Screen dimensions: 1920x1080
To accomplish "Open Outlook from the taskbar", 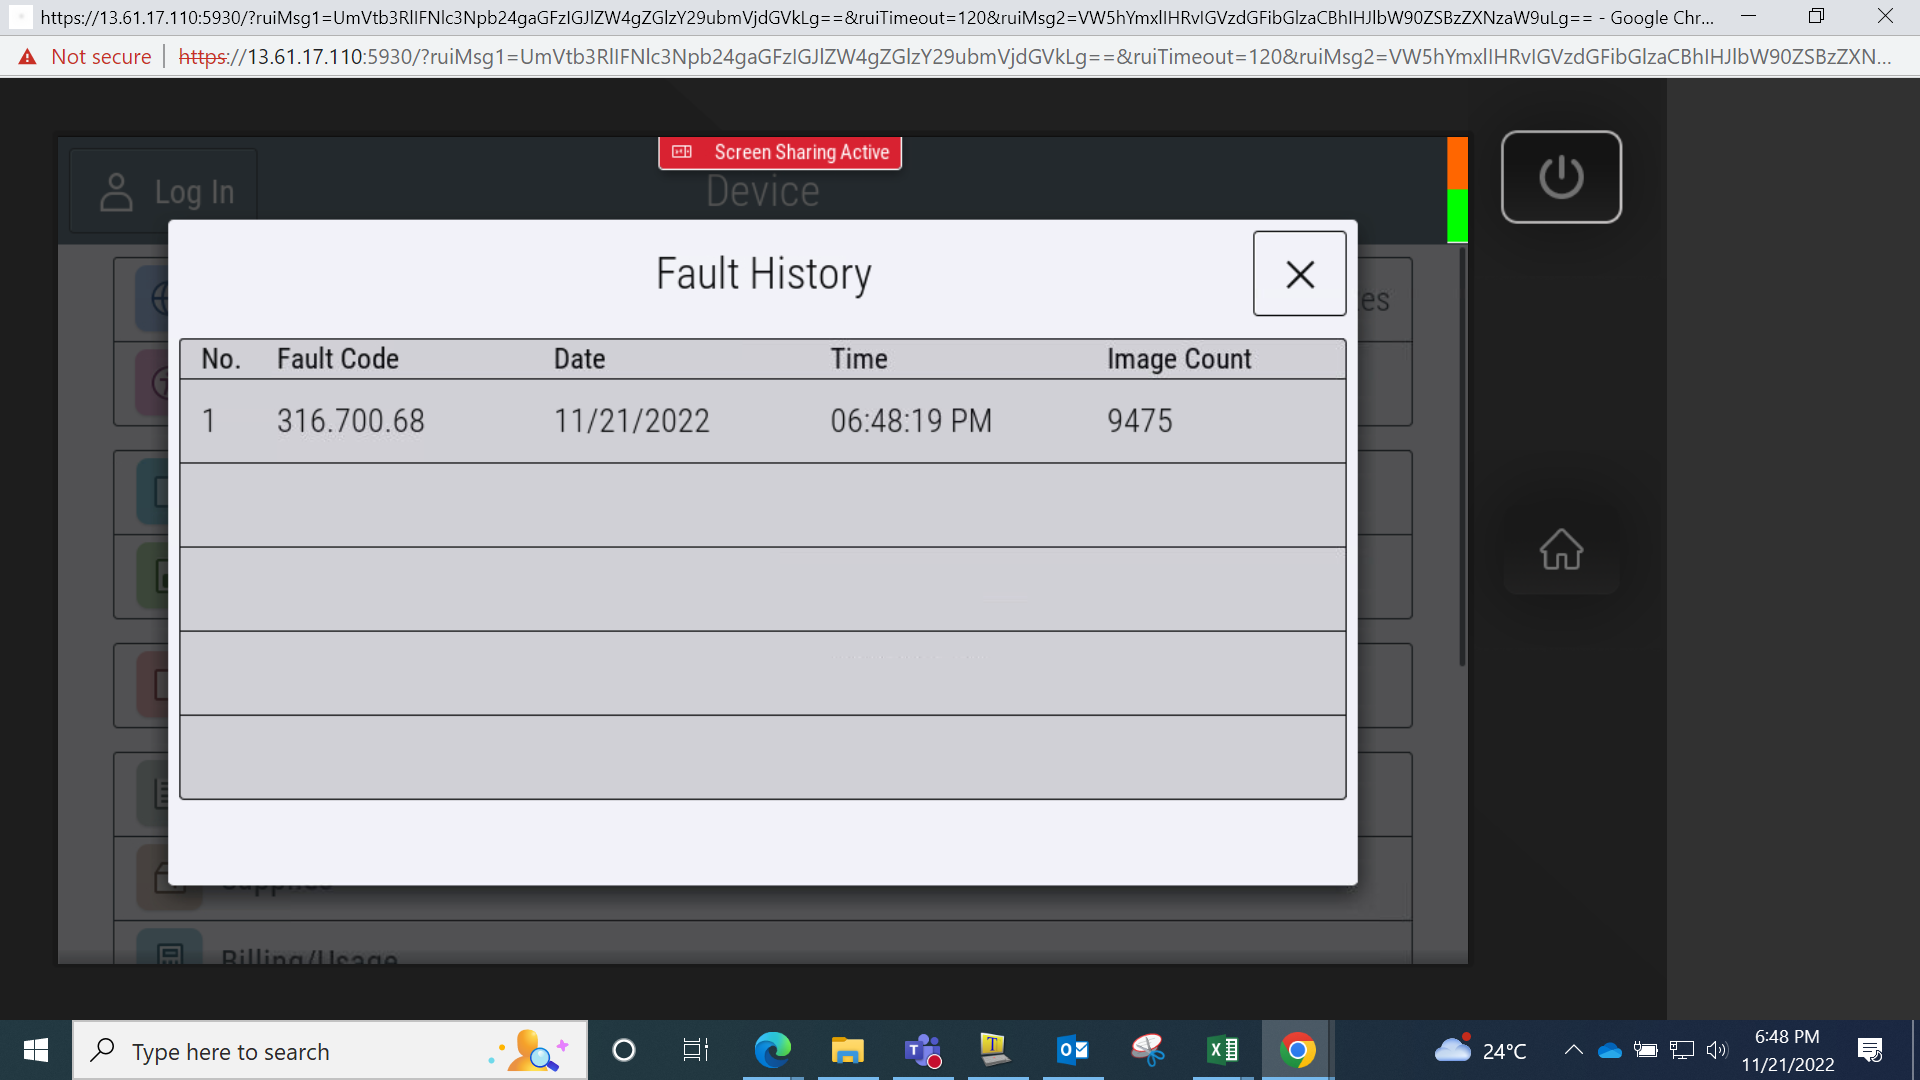I will [1072, 1050].
